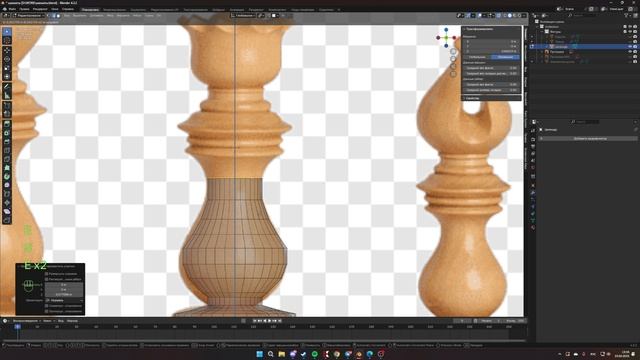640x360 pixels.
Task: Open the Tool tab in Properties editor
Action: pos(533,131)
